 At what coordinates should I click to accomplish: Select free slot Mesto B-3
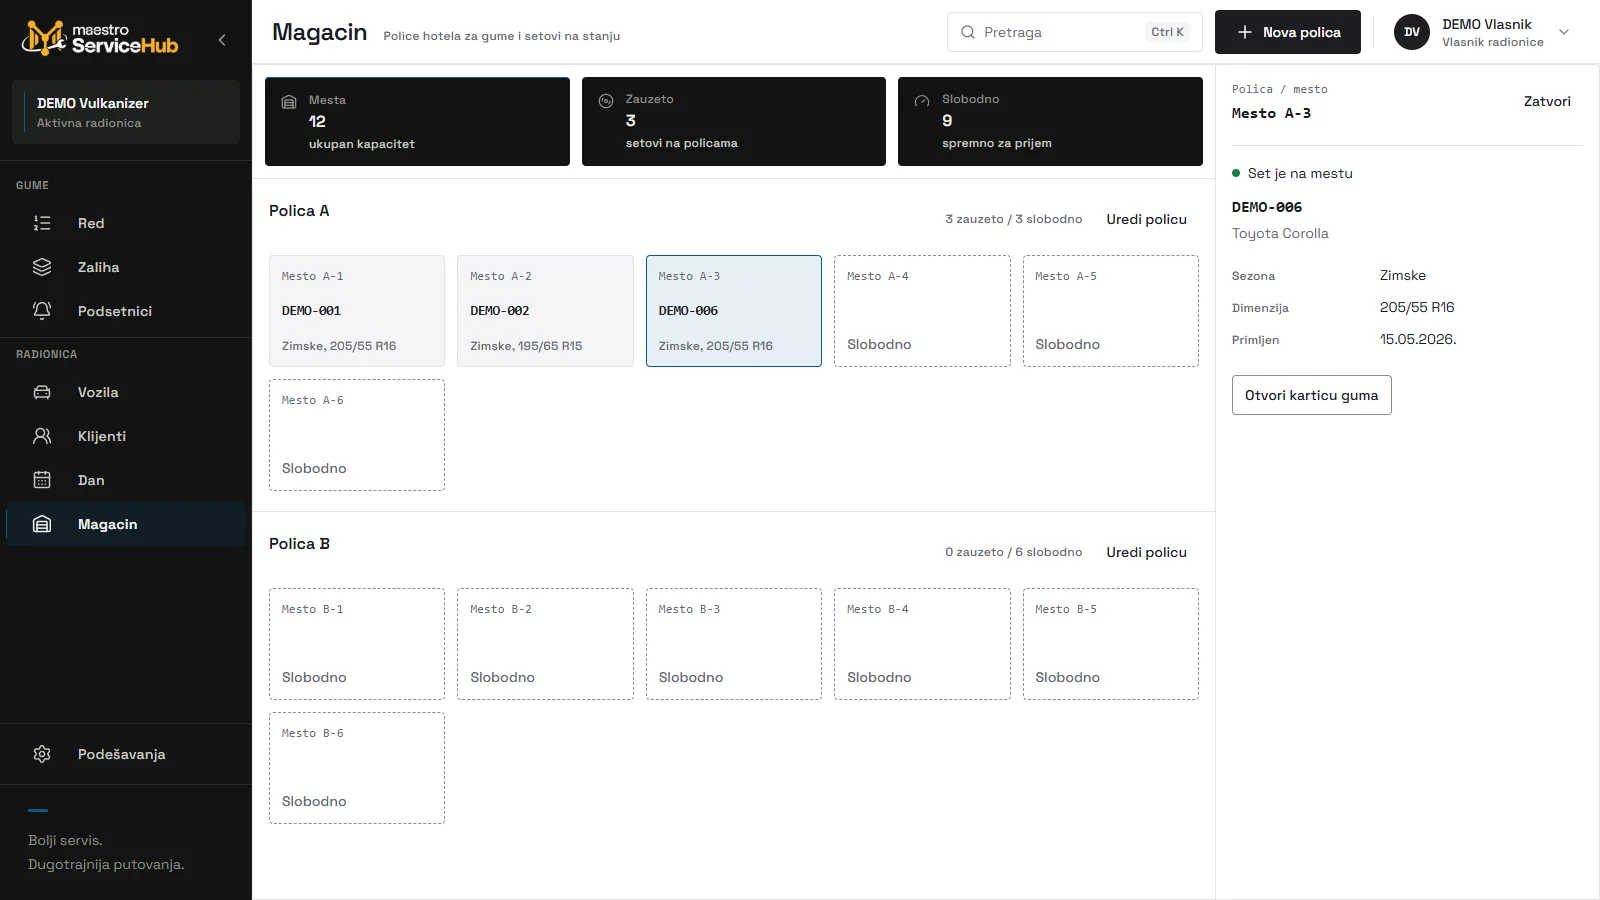(734, 644)
